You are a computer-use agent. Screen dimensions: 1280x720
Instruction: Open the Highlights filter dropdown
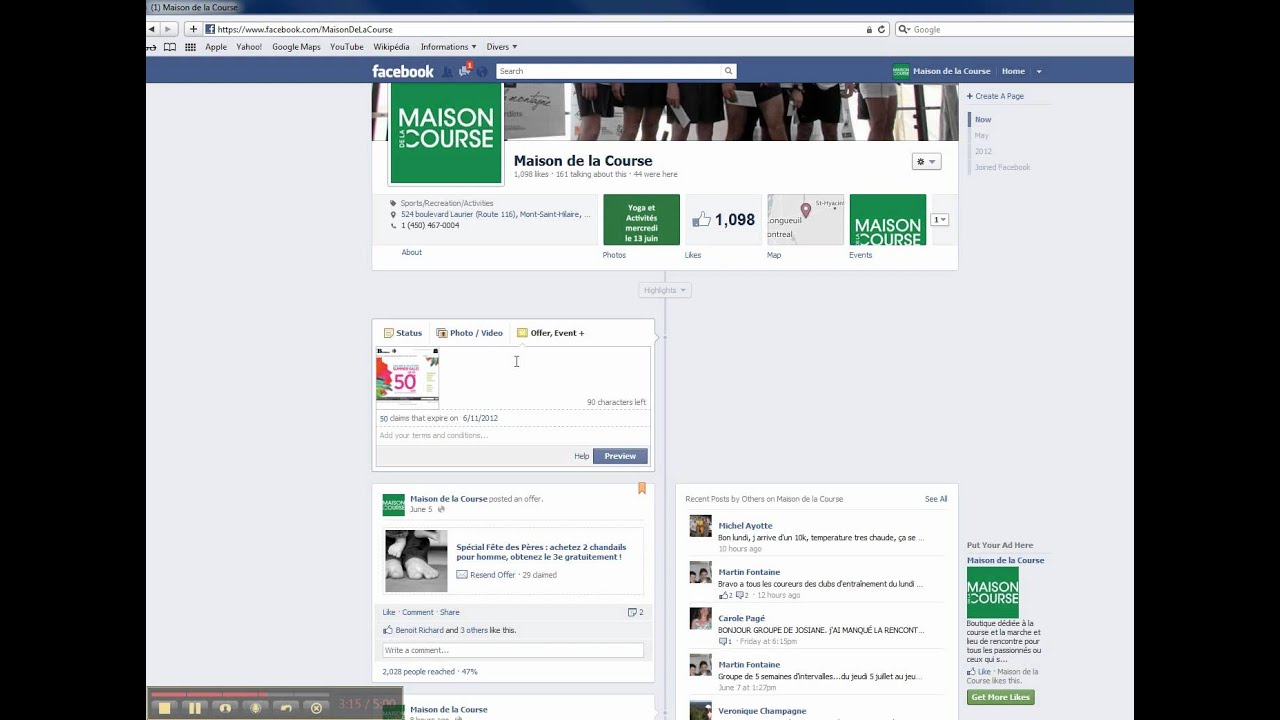tap(665, 290)
